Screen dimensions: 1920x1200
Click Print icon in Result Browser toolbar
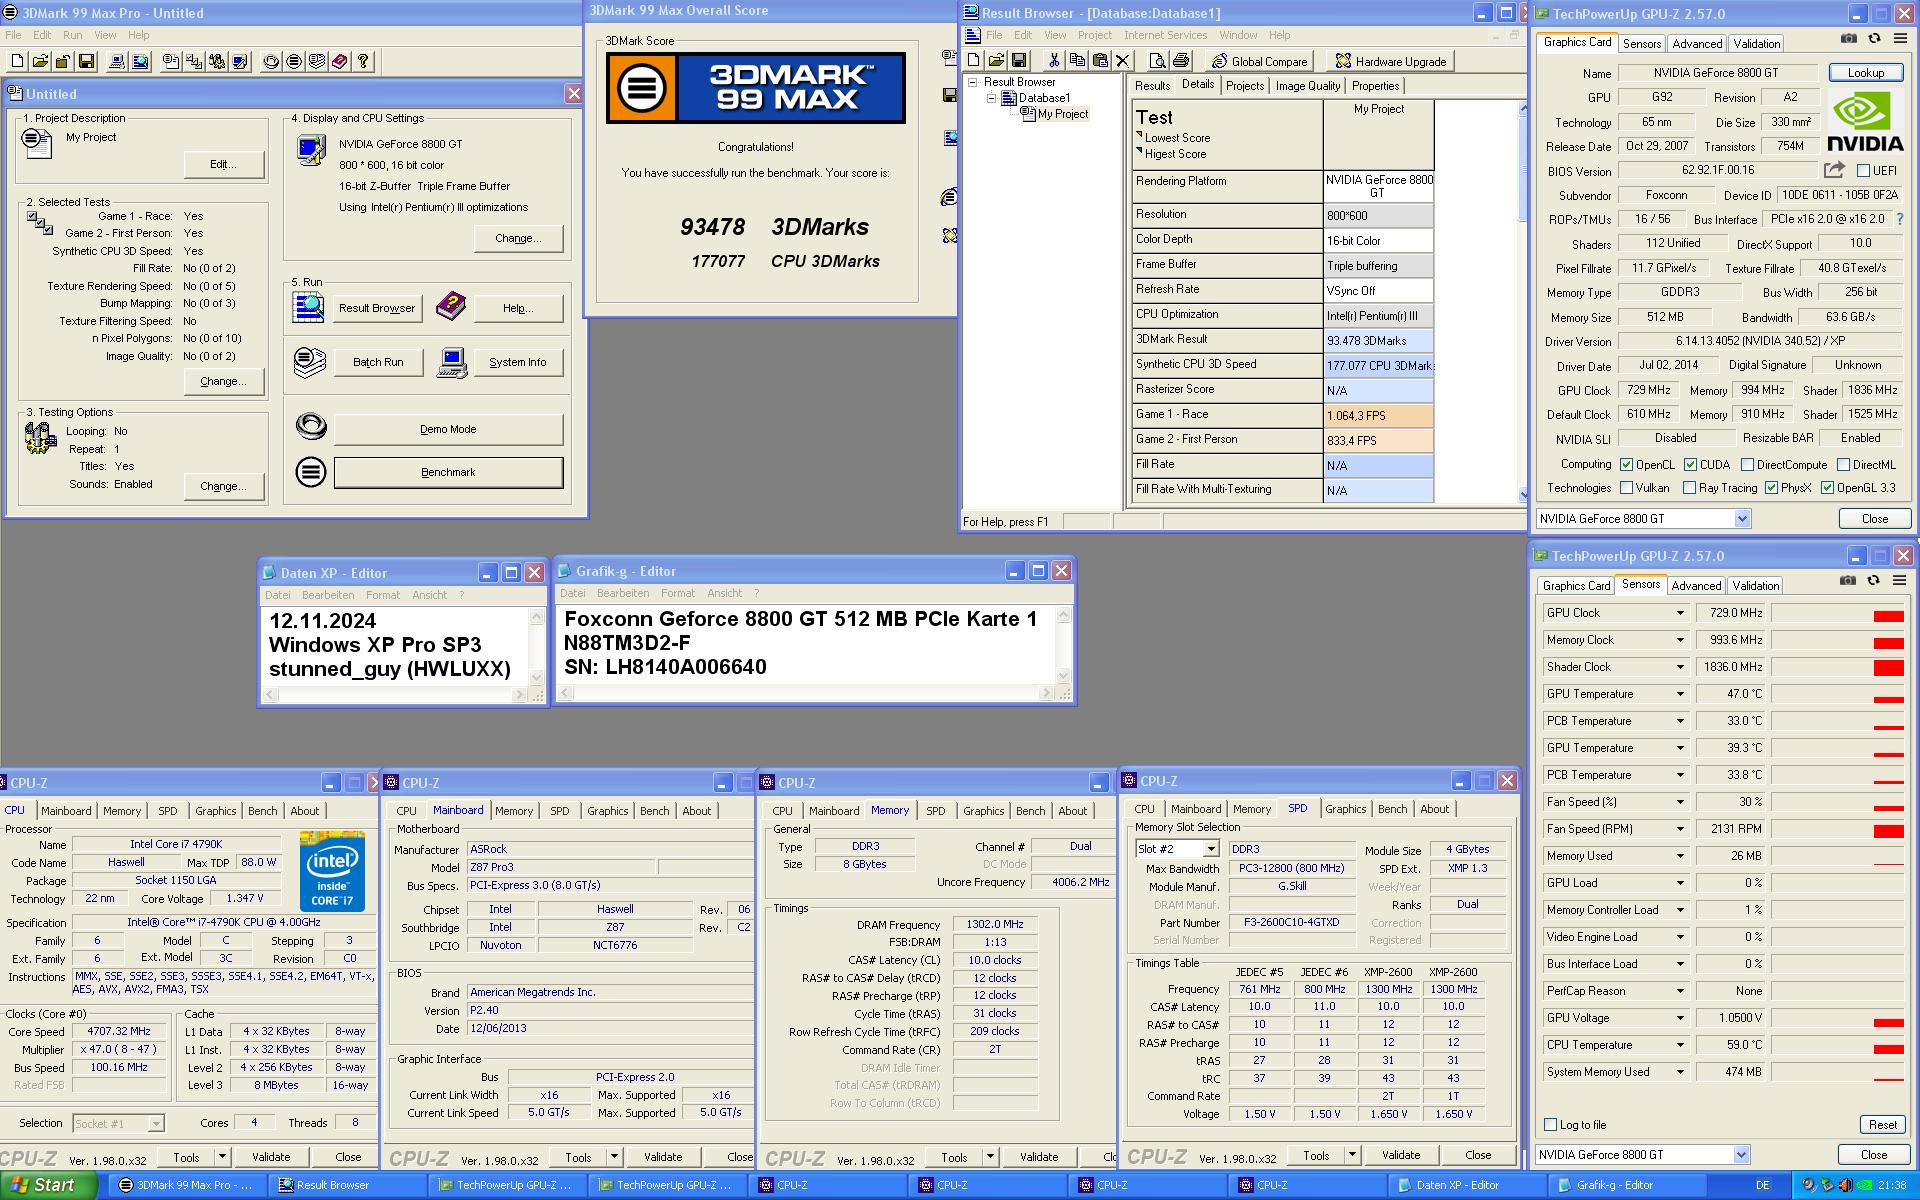pyautogui.click(x=1180, y=61)
